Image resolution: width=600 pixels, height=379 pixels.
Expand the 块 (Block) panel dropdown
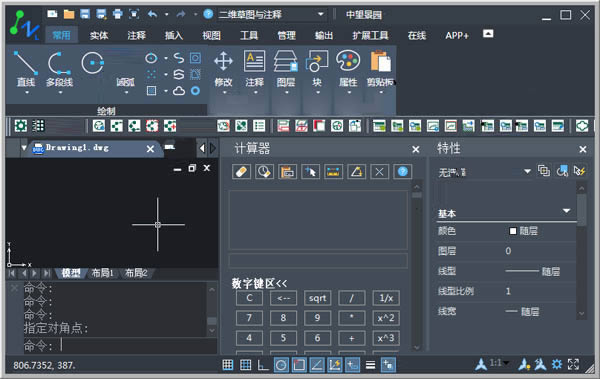pyautogui.click(x=318, y=92)
